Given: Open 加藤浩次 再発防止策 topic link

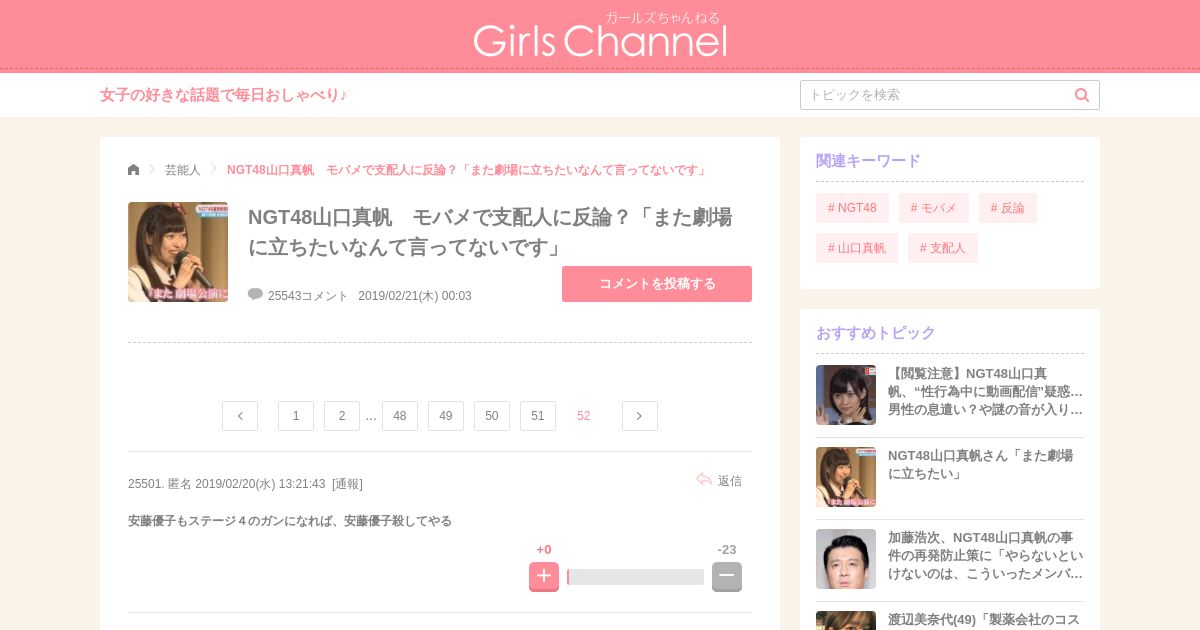Looking at the screenshot, I should tap(985, 555).
